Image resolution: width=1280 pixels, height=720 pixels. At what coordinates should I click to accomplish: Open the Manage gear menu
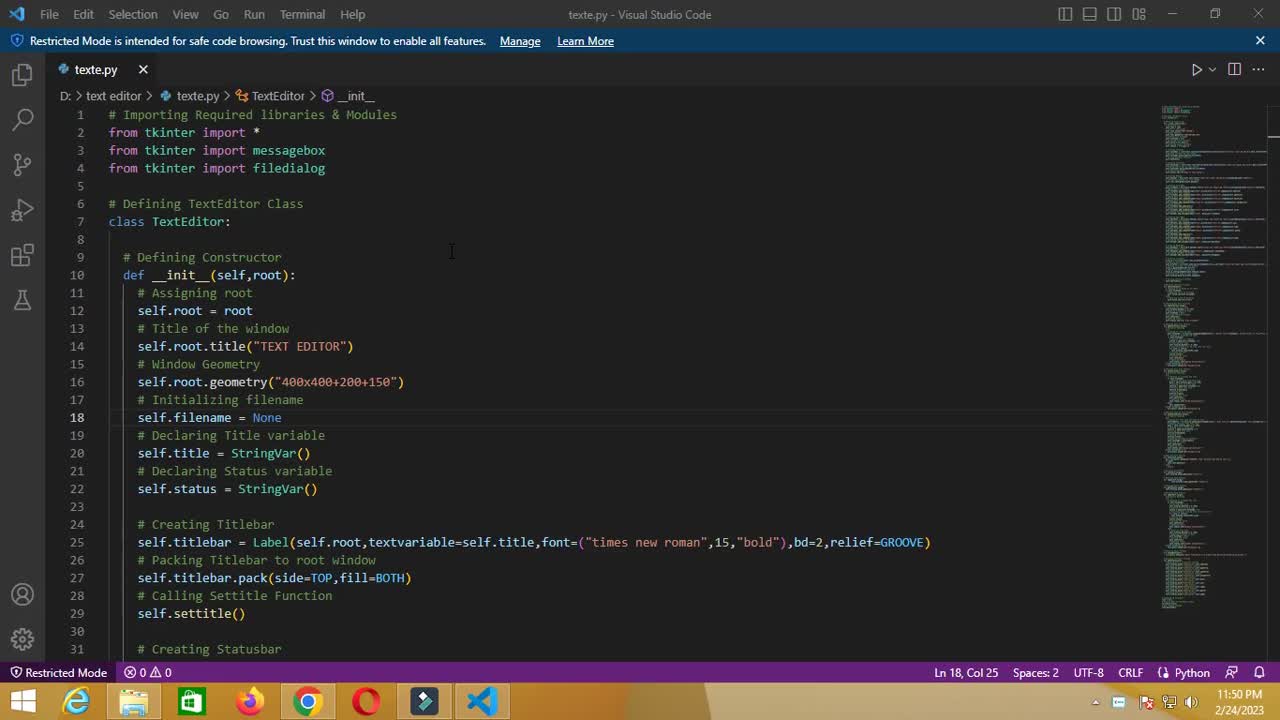pyautogui.click(x=22, y=639)
